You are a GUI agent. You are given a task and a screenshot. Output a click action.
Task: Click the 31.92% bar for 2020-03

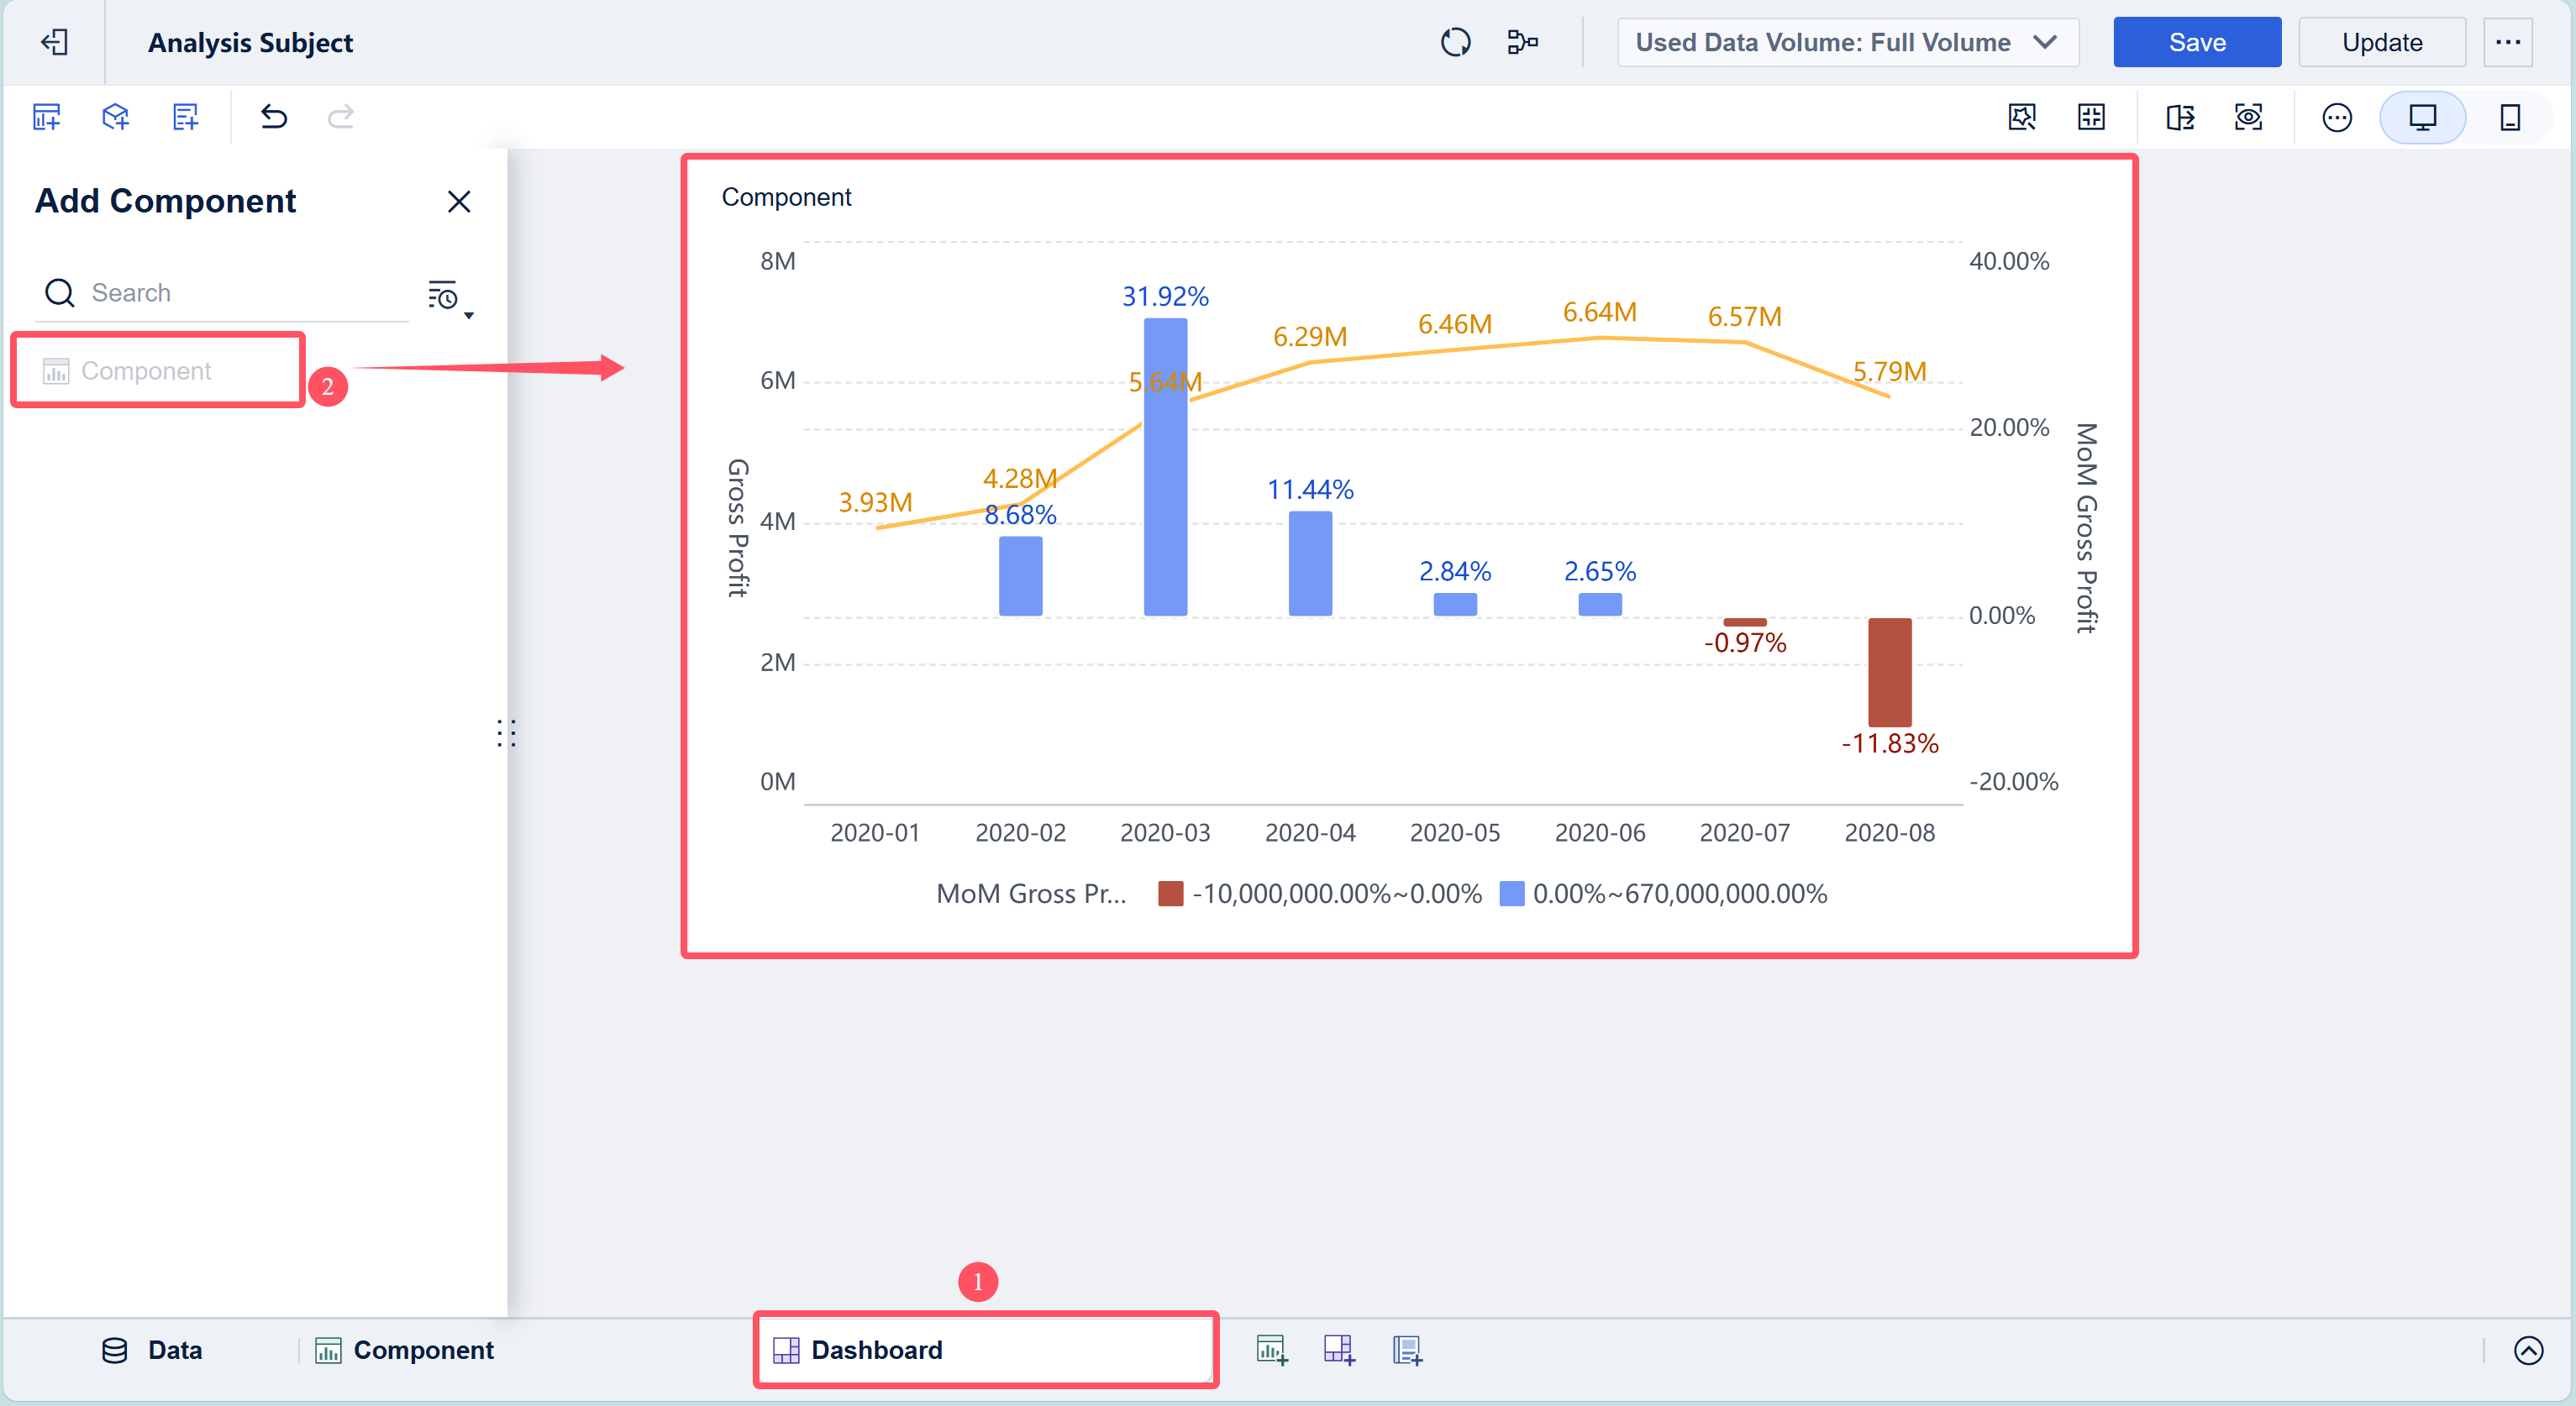(1165, 466)
